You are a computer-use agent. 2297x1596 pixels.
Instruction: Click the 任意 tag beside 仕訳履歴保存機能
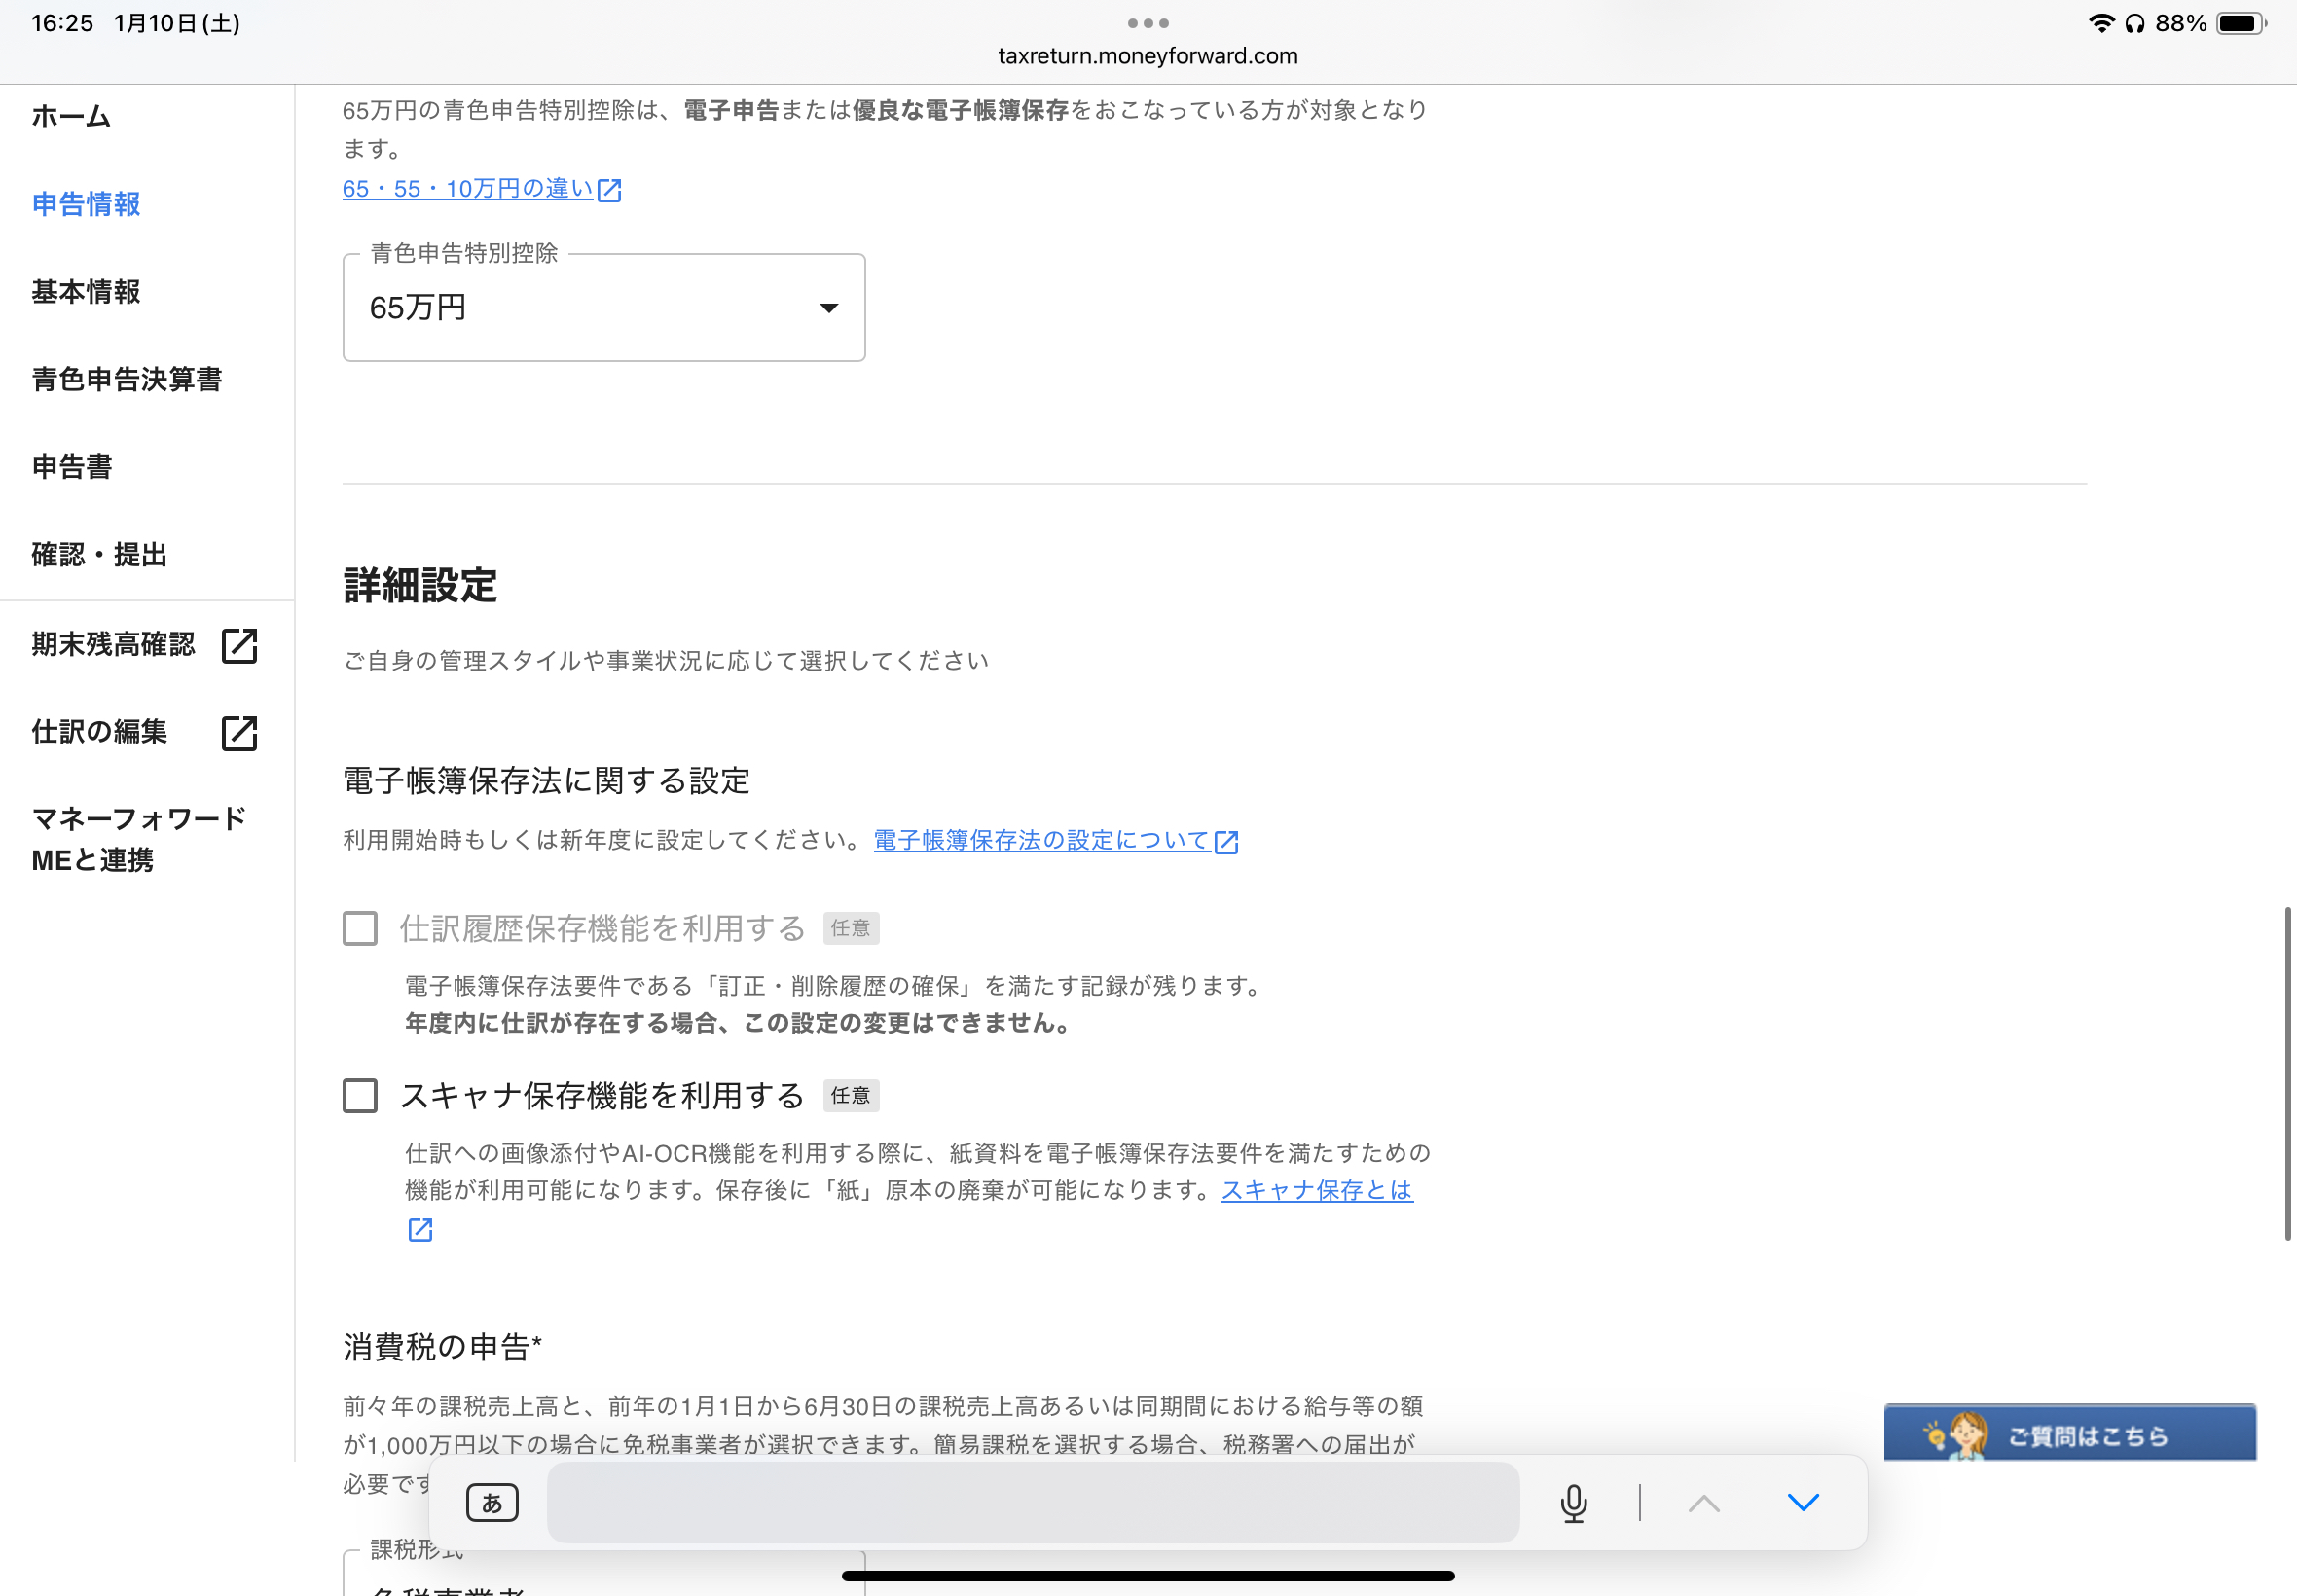point(851,928)
